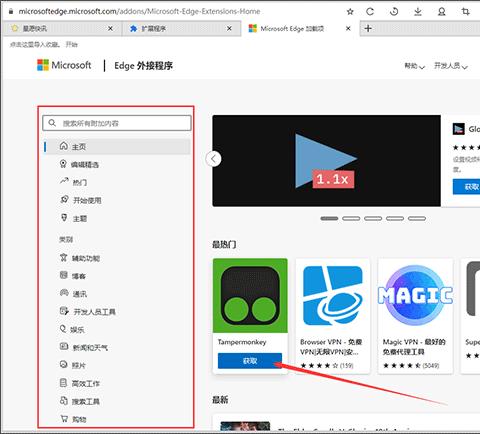Select the third carousel page indicator

pyautogui.click(x=373, y=218)
